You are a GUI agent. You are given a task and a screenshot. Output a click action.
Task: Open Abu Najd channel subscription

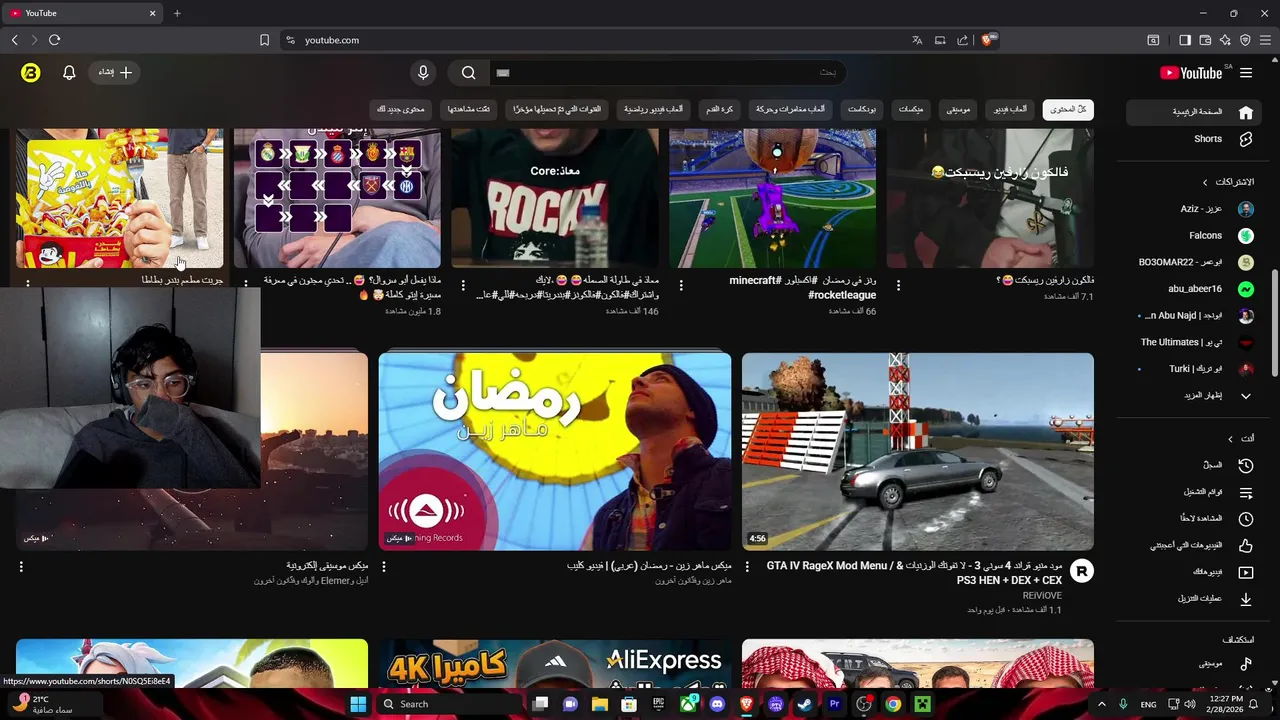click(1196, 315)
